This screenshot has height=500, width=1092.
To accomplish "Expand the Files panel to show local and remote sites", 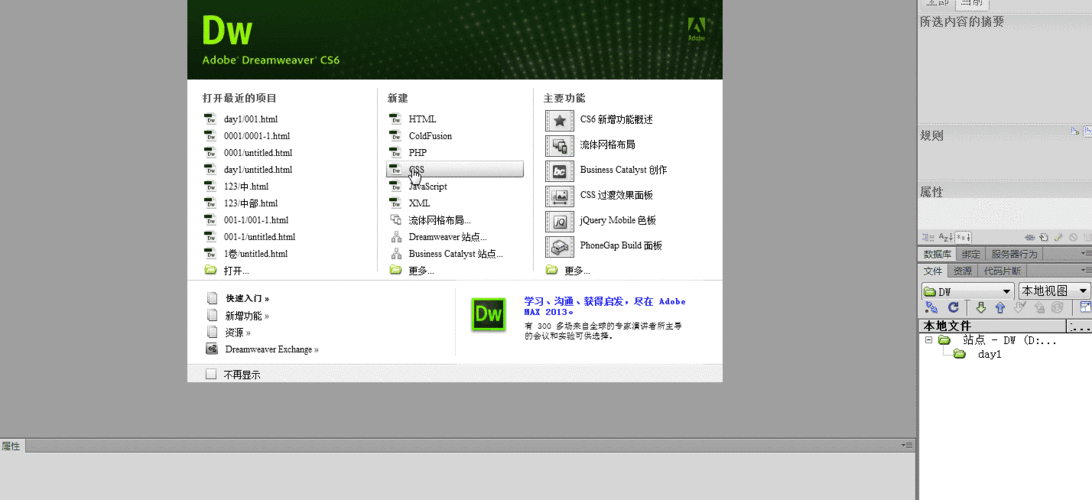I will (1086, 307).
